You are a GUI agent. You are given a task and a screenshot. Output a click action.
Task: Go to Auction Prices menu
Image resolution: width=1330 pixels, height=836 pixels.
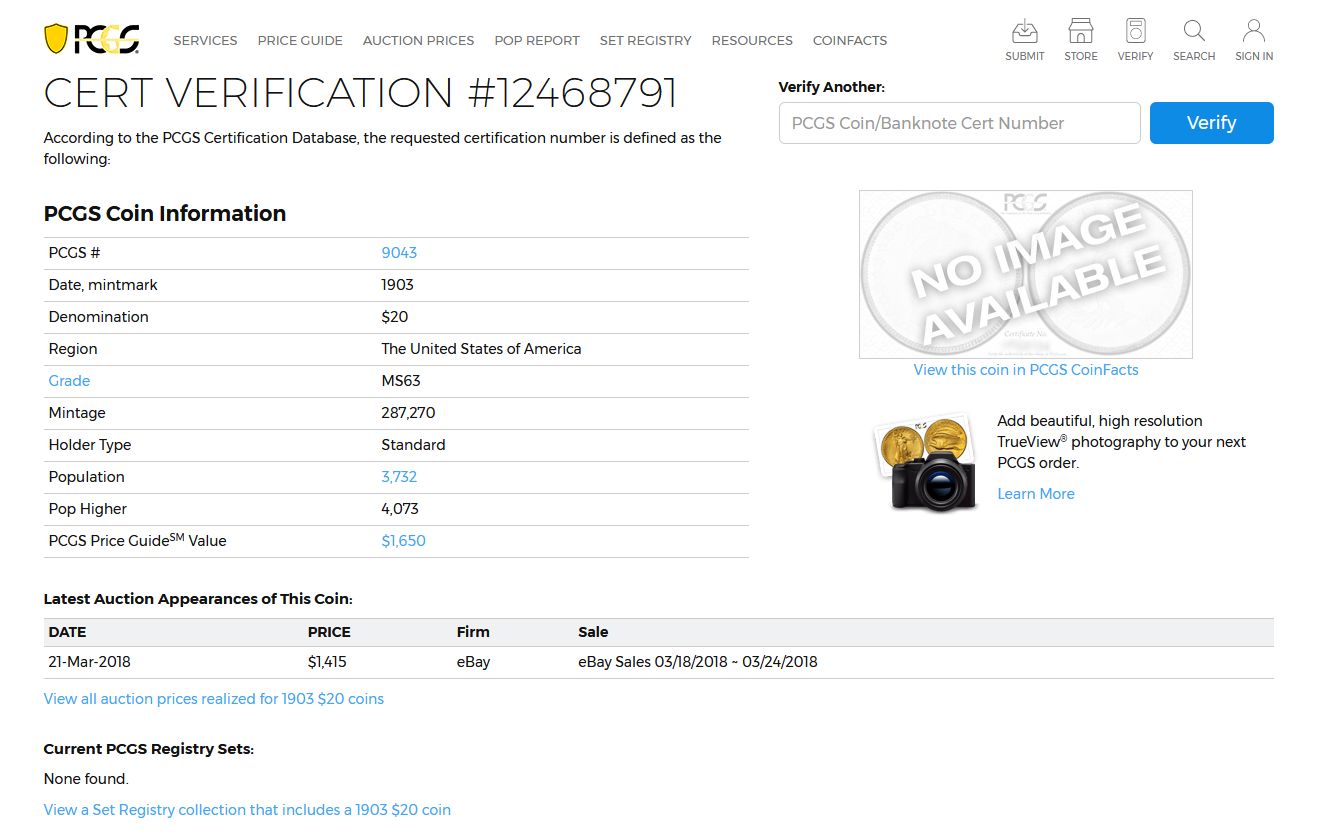point(418,41)
